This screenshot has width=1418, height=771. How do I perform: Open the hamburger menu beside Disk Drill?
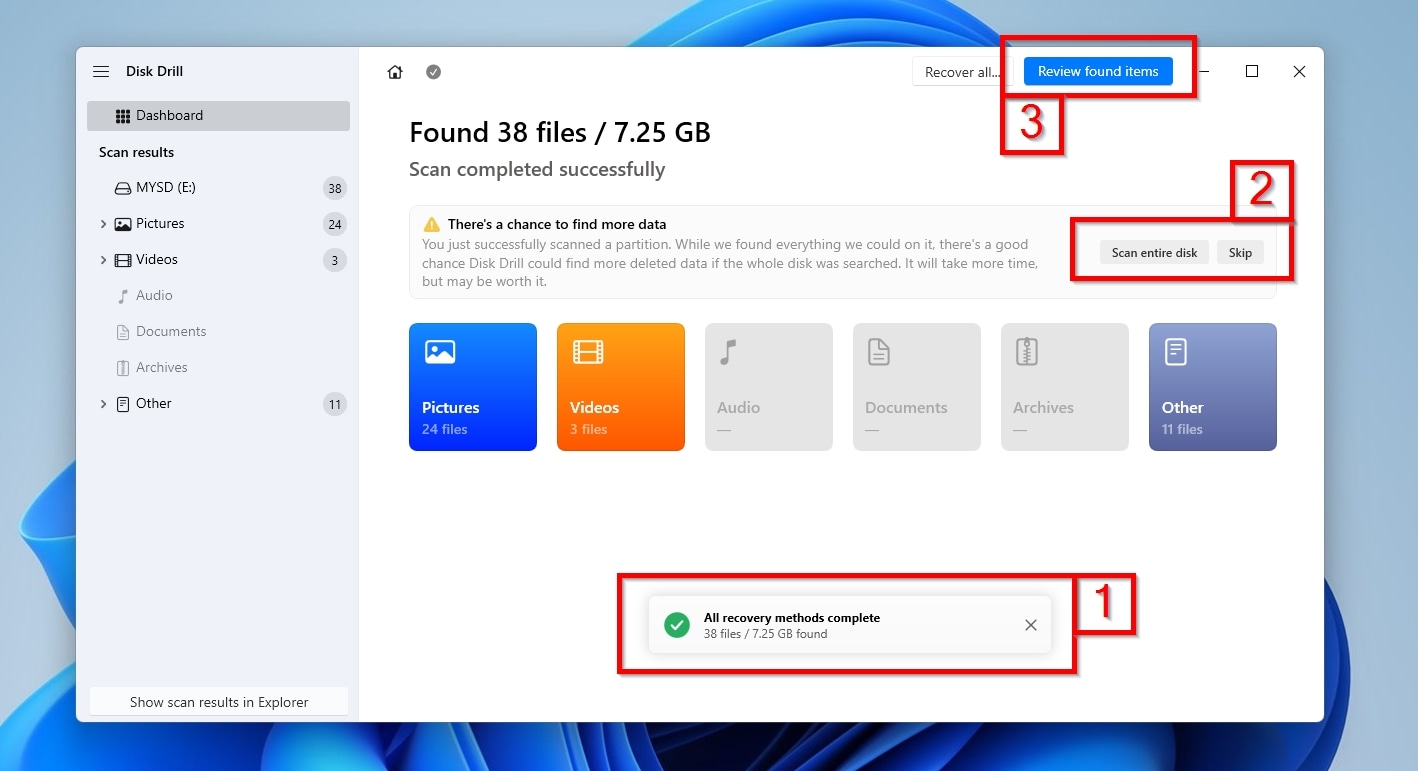pyautogui.click(x=101, y=72)
